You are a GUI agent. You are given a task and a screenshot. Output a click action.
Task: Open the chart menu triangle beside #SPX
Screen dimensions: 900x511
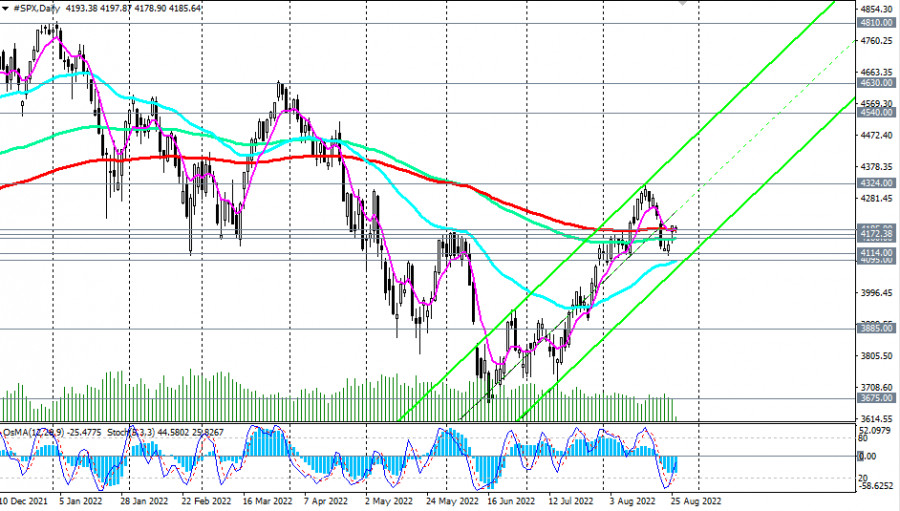6,9
